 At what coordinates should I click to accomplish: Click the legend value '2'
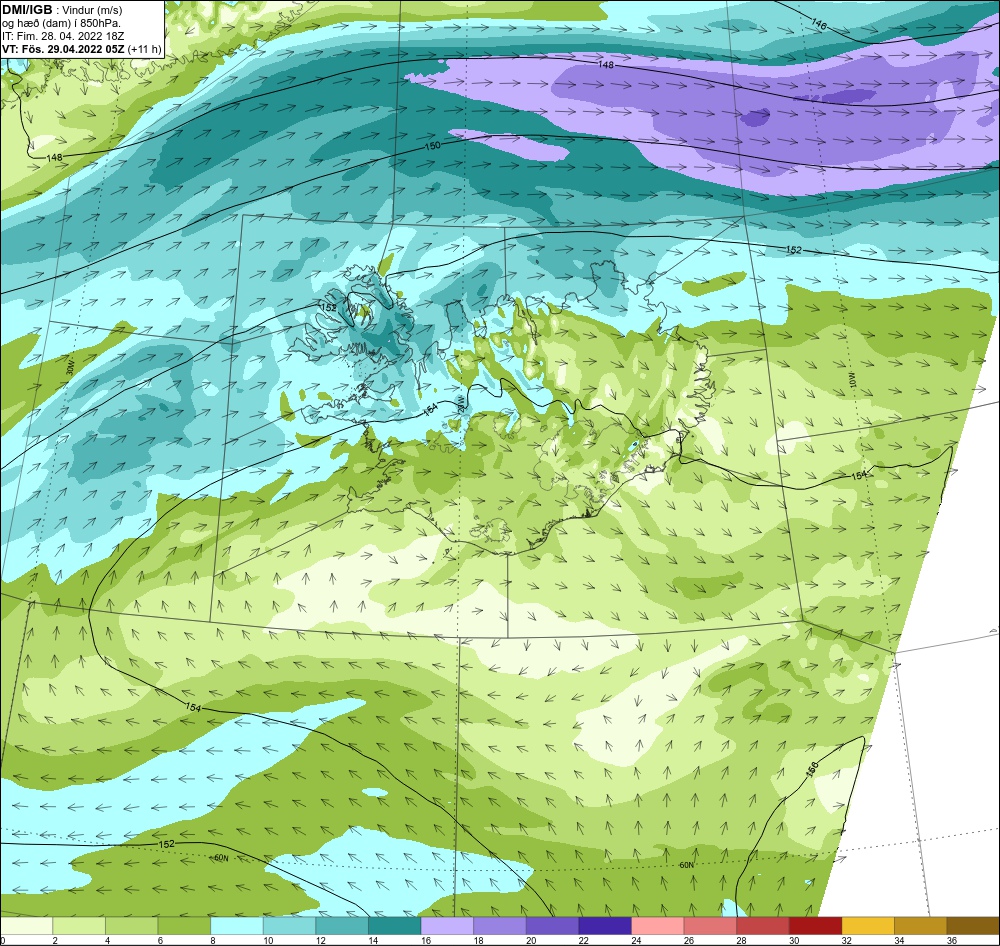click(55, 940)
